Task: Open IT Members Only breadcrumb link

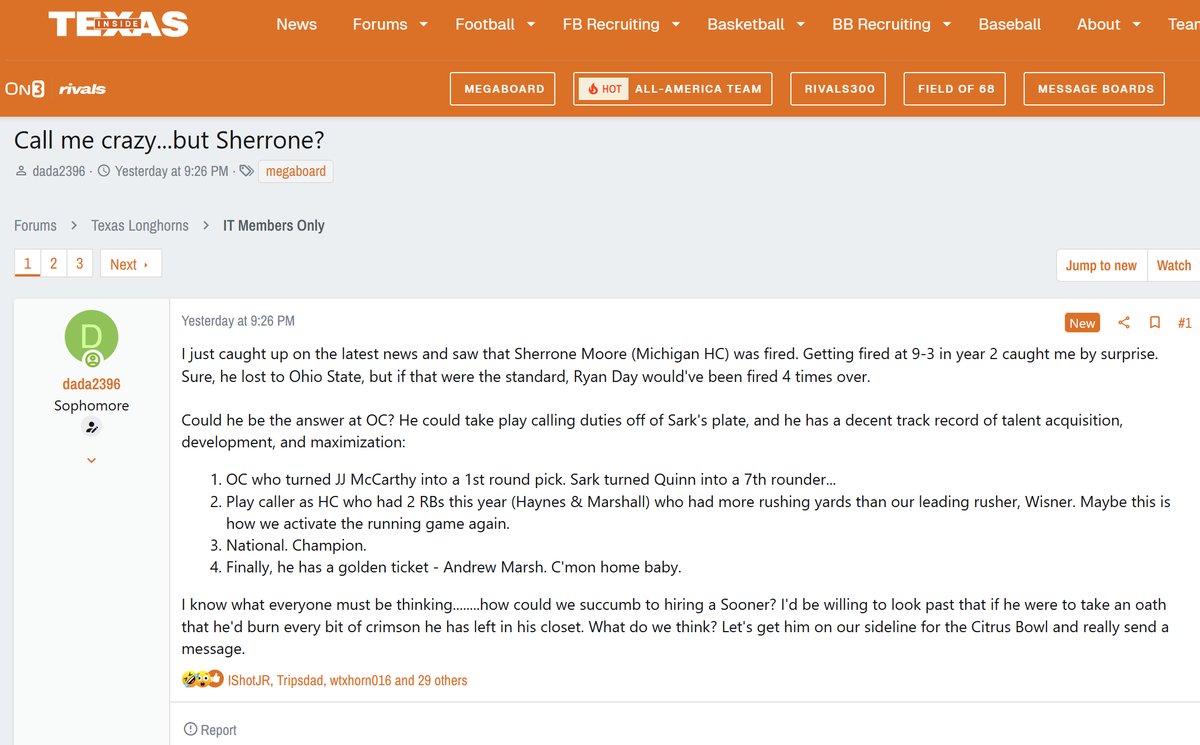Action: click(x=274, y=225)
